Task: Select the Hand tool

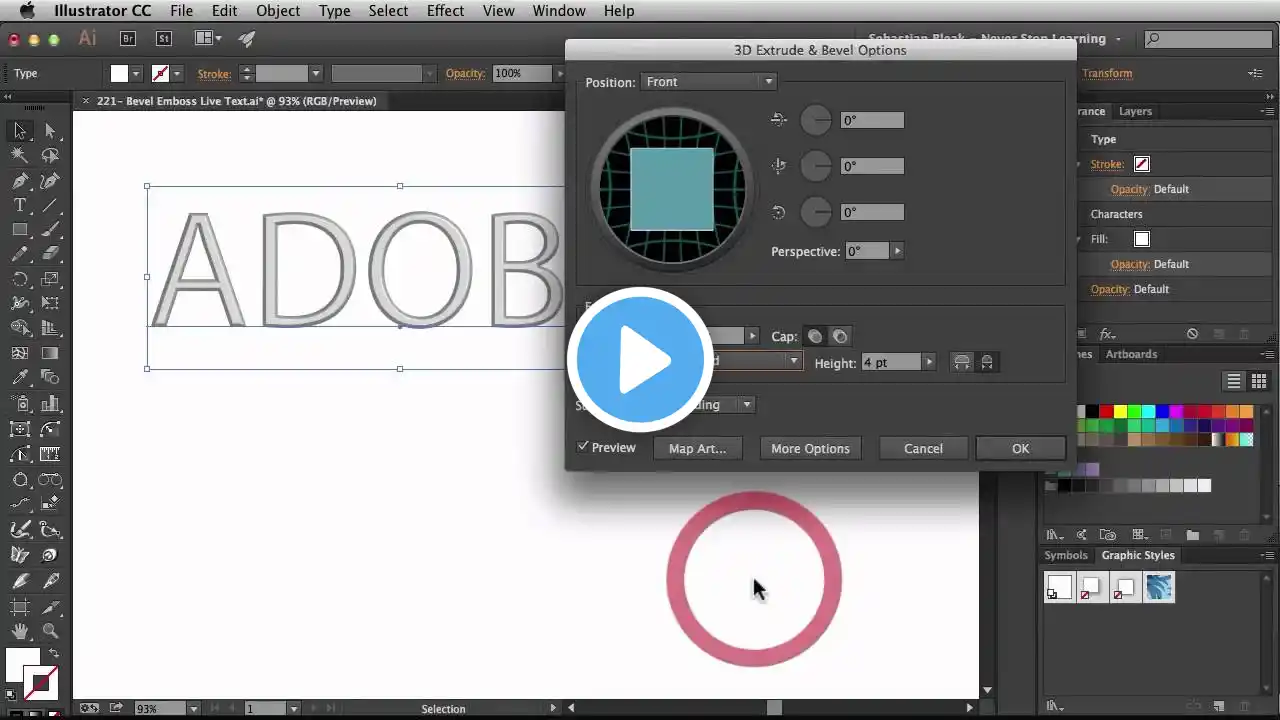Action: point(19,631)
